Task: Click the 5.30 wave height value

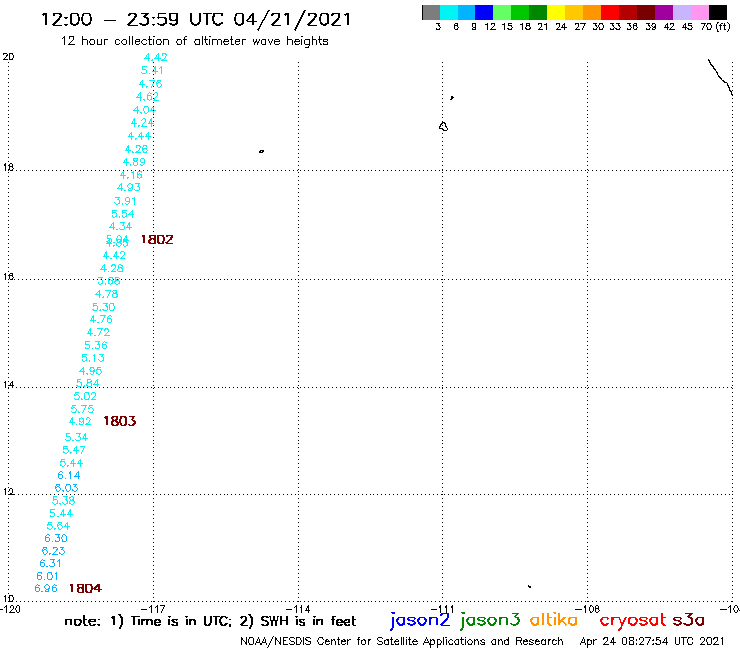Action: tap(103, 307)
